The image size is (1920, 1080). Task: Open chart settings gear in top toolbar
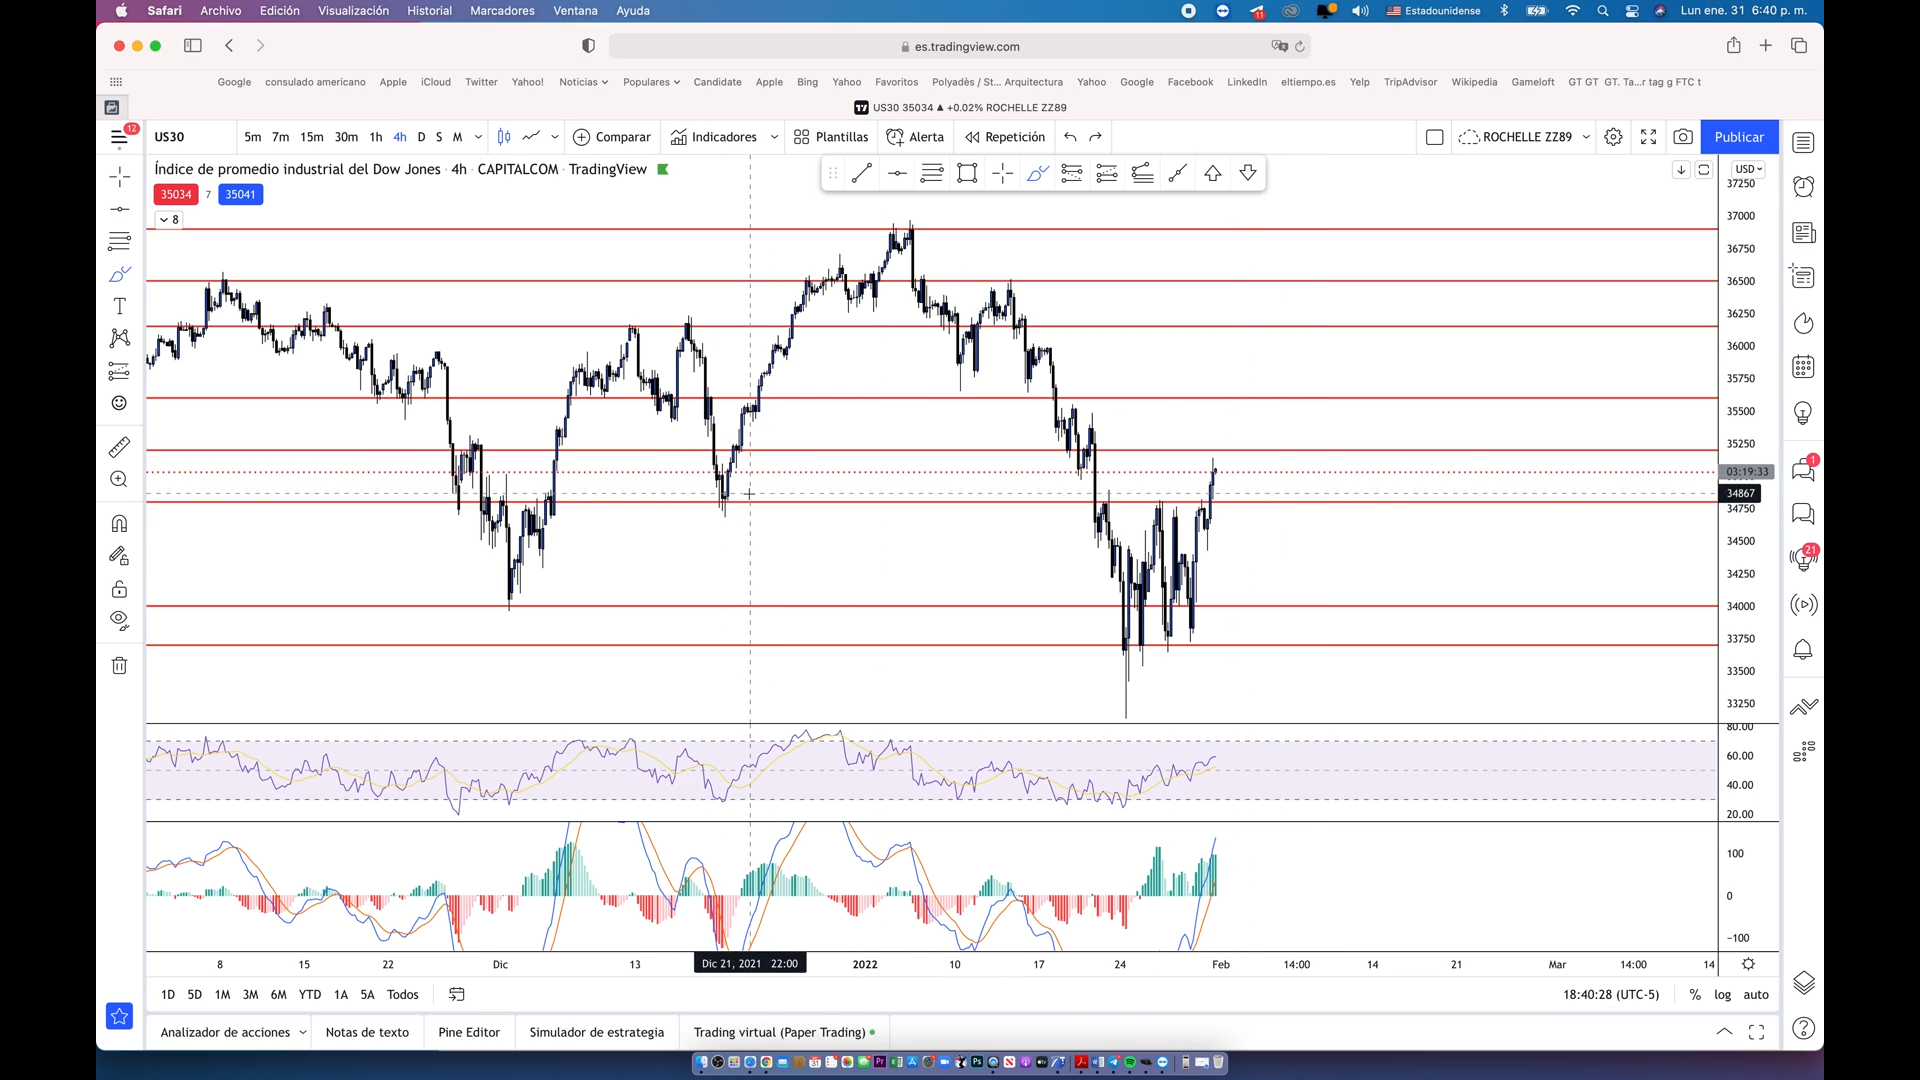click(x=1613, y=137)
